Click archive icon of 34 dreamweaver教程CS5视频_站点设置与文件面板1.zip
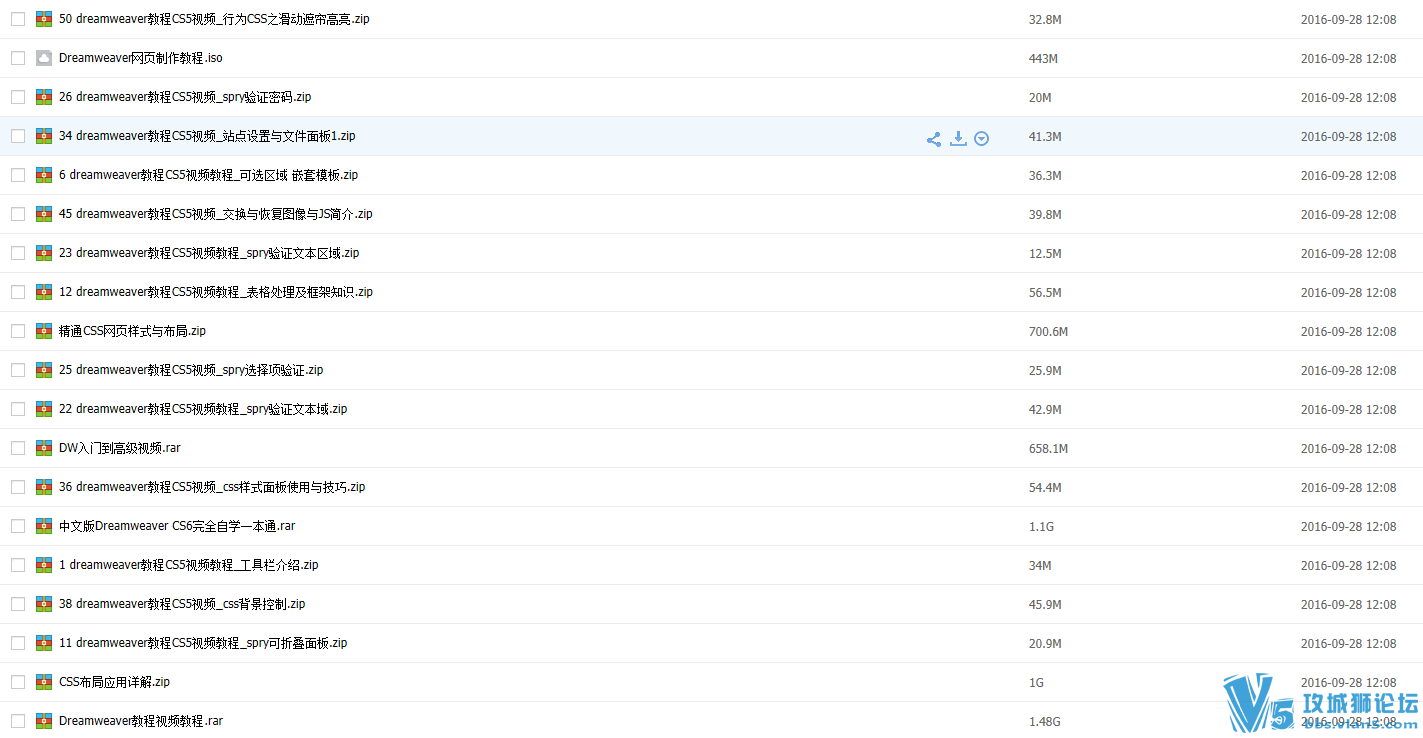The height and width of the screenshot is (738, 1423). point(44,136)
